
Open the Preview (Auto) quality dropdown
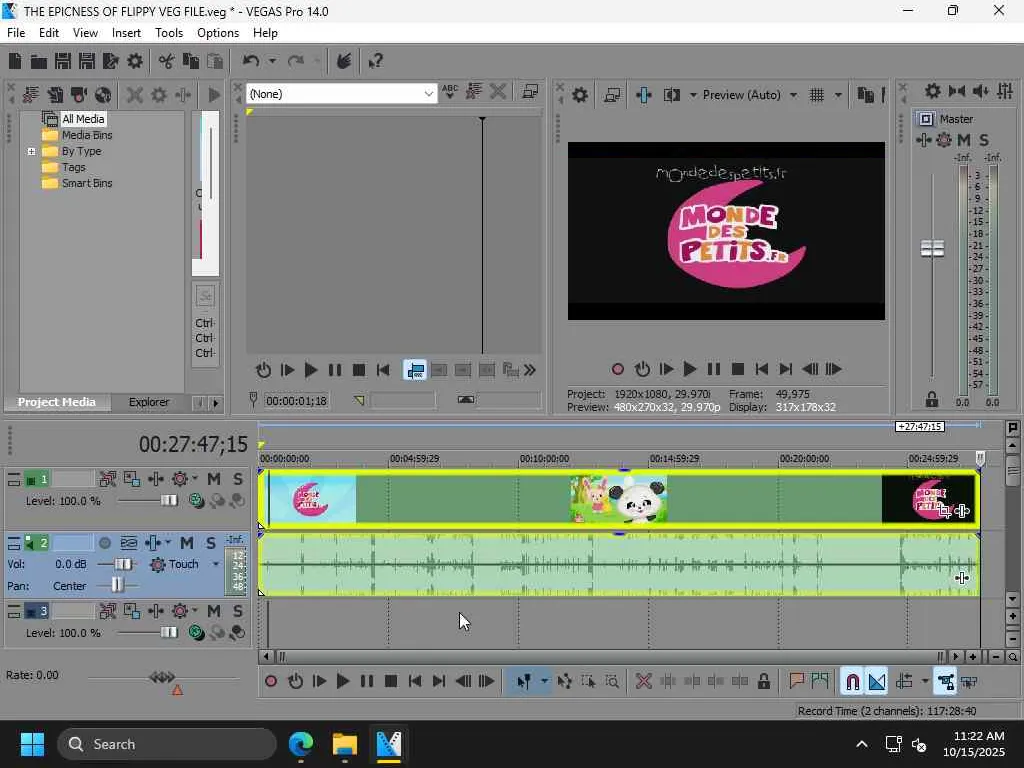click(x=793, y=95)
